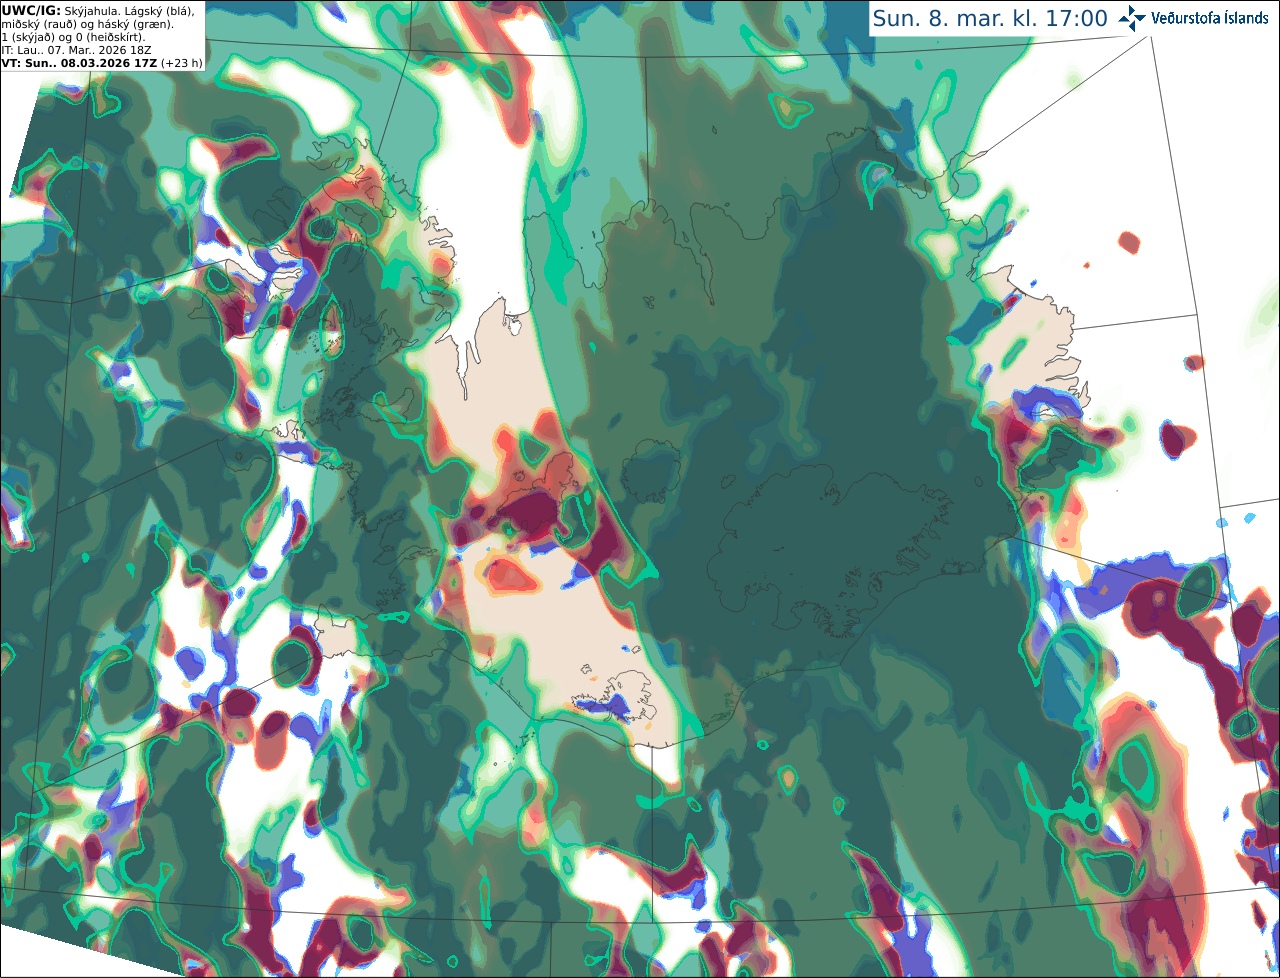The image size is (1280, 978).
Task: Click the 'miðský (rauð) og háský (græn).' legend line
Action: point(87,23)
